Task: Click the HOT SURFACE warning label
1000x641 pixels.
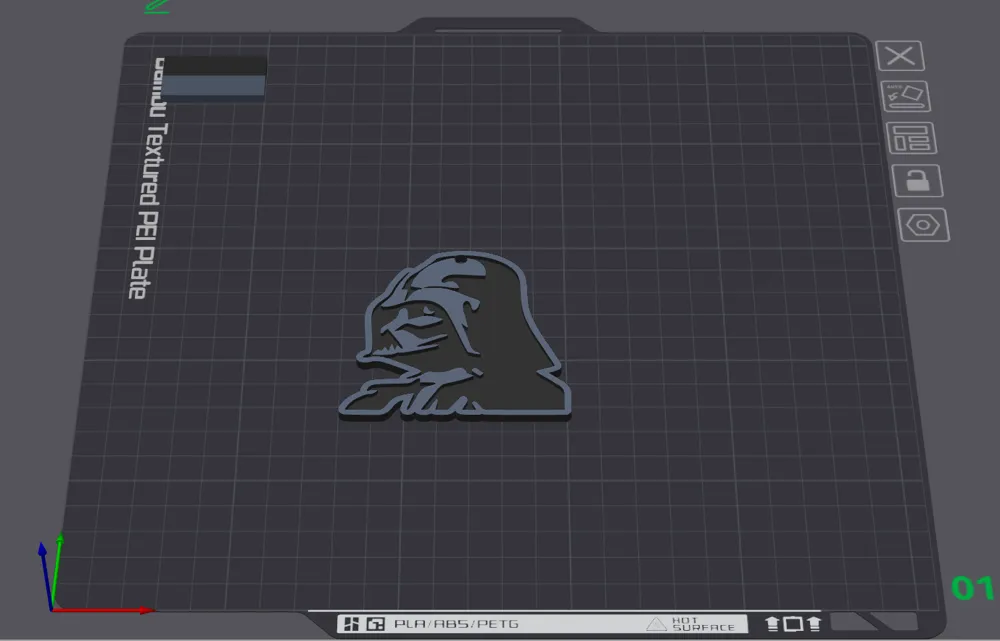Action: [x=691, y=624]
